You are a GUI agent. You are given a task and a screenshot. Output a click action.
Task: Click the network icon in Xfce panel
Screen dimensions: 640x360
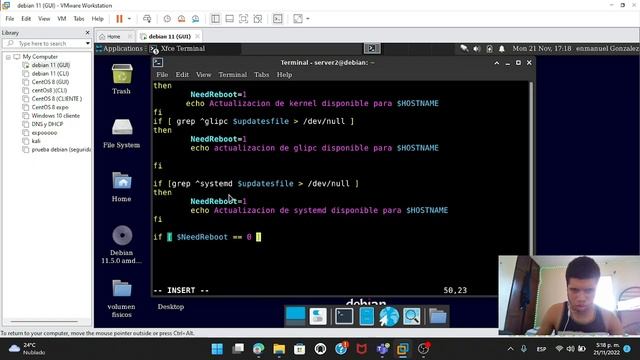coord(464,49)
